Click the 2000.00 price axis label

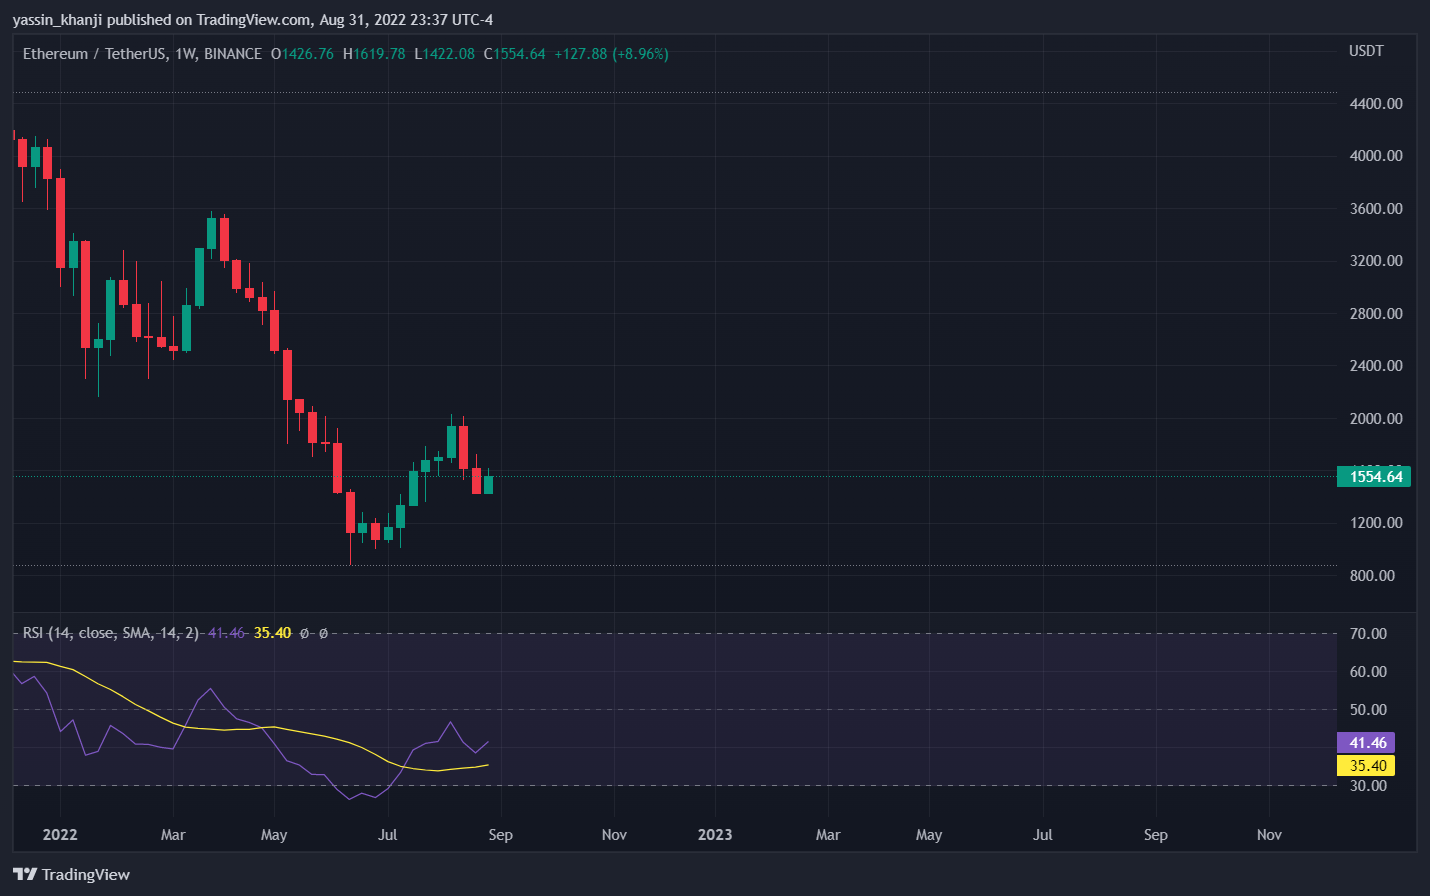tap(1376, 419)
